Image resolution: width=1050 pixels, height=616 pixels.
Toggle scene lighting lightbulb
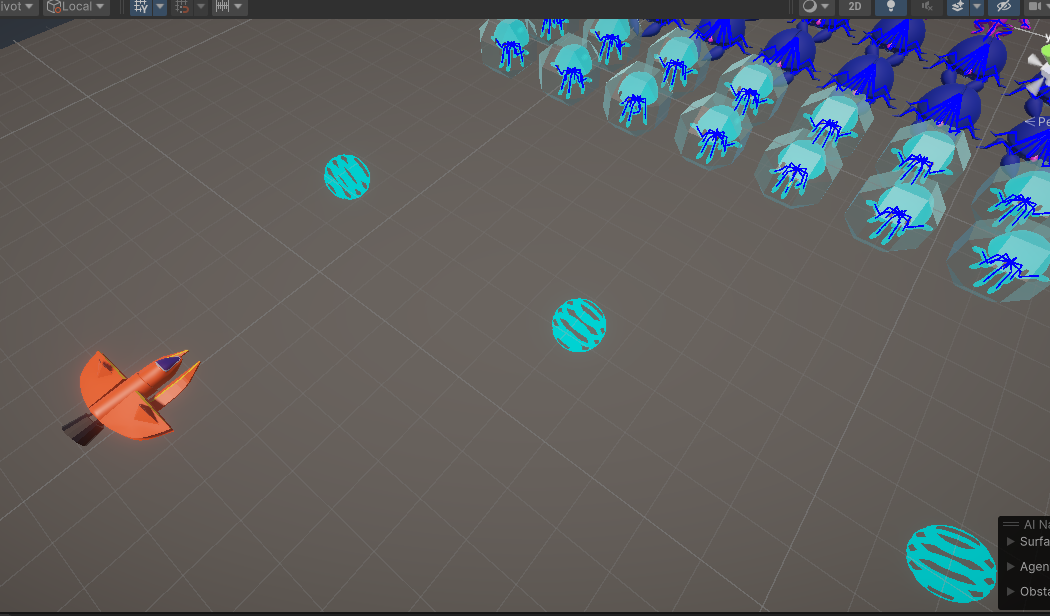pos(890,7)
